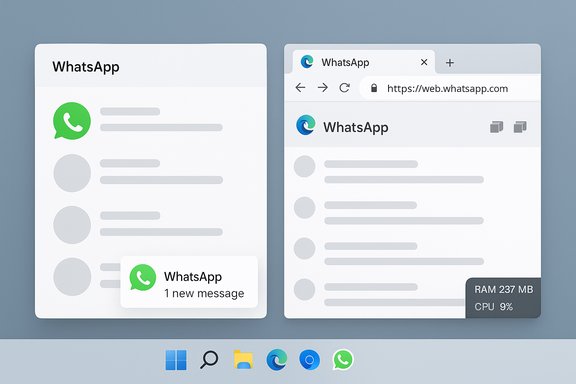Click the CPU 9% reading

coord(493,306)
